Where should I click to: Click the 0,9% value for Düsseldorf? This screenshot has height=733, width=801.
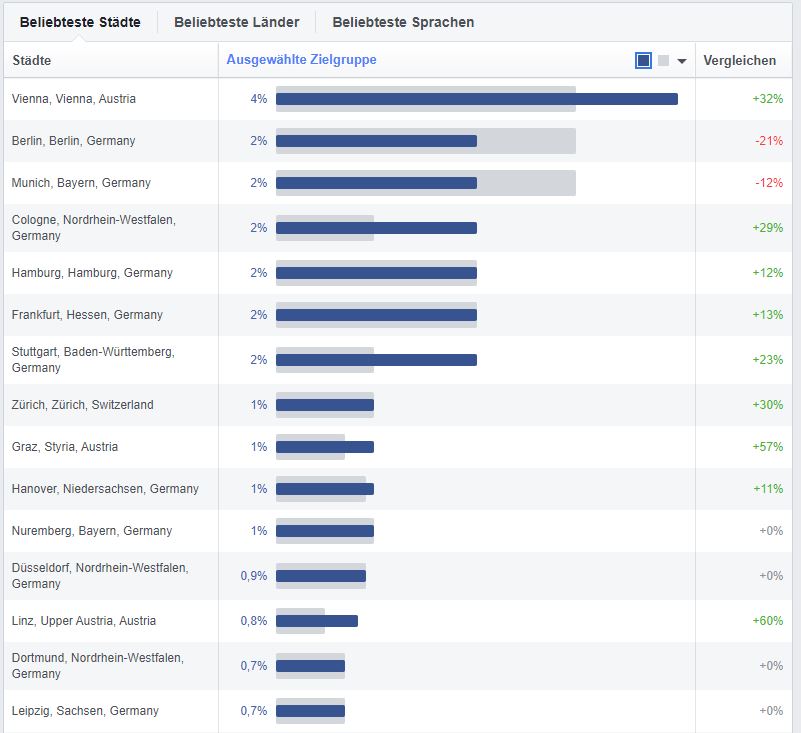[254, 576]
